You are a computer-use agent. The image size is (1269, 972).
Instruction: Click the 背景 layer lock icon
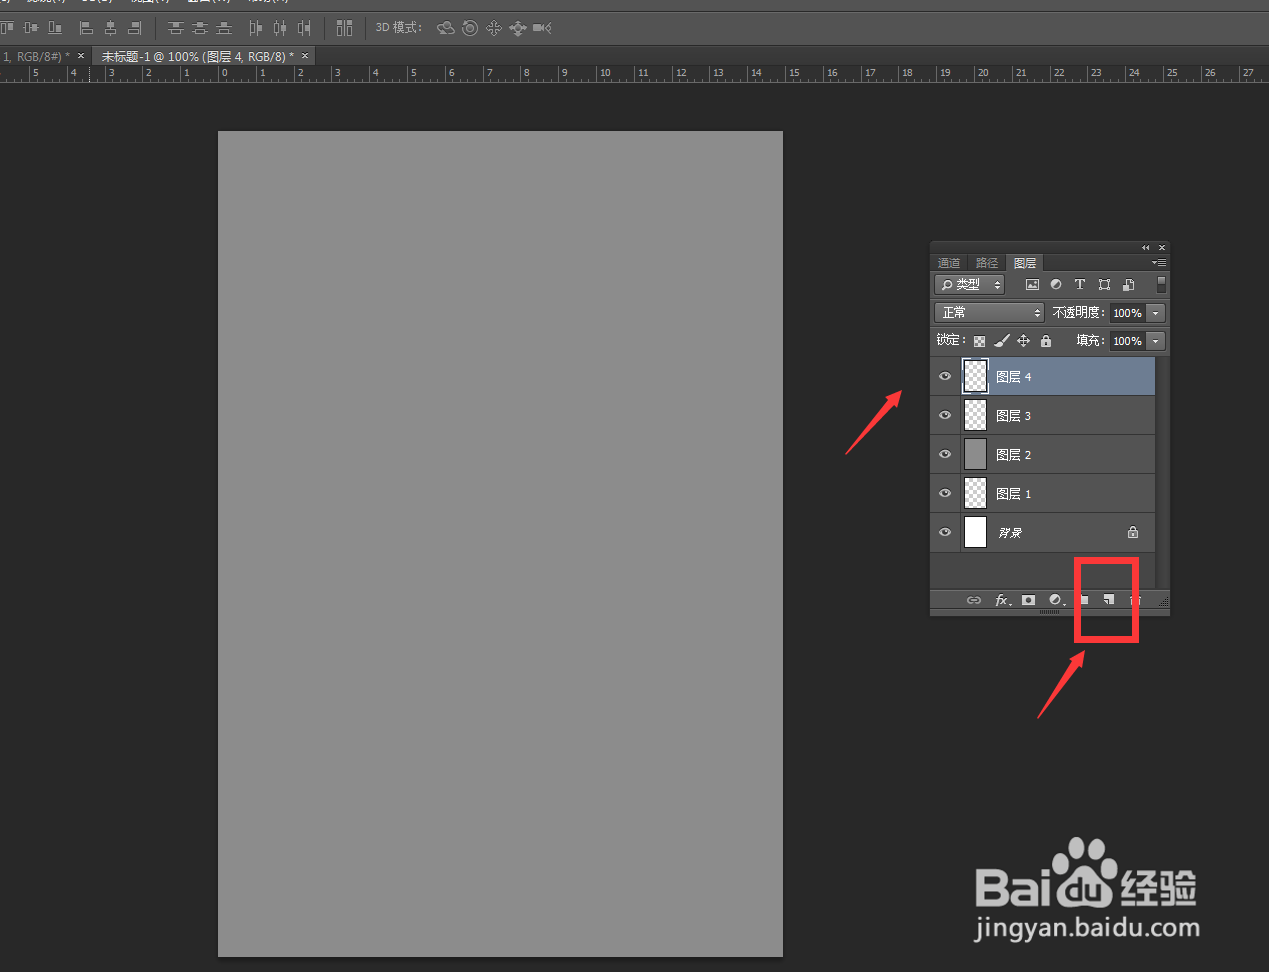click(x=1133, y=533)
